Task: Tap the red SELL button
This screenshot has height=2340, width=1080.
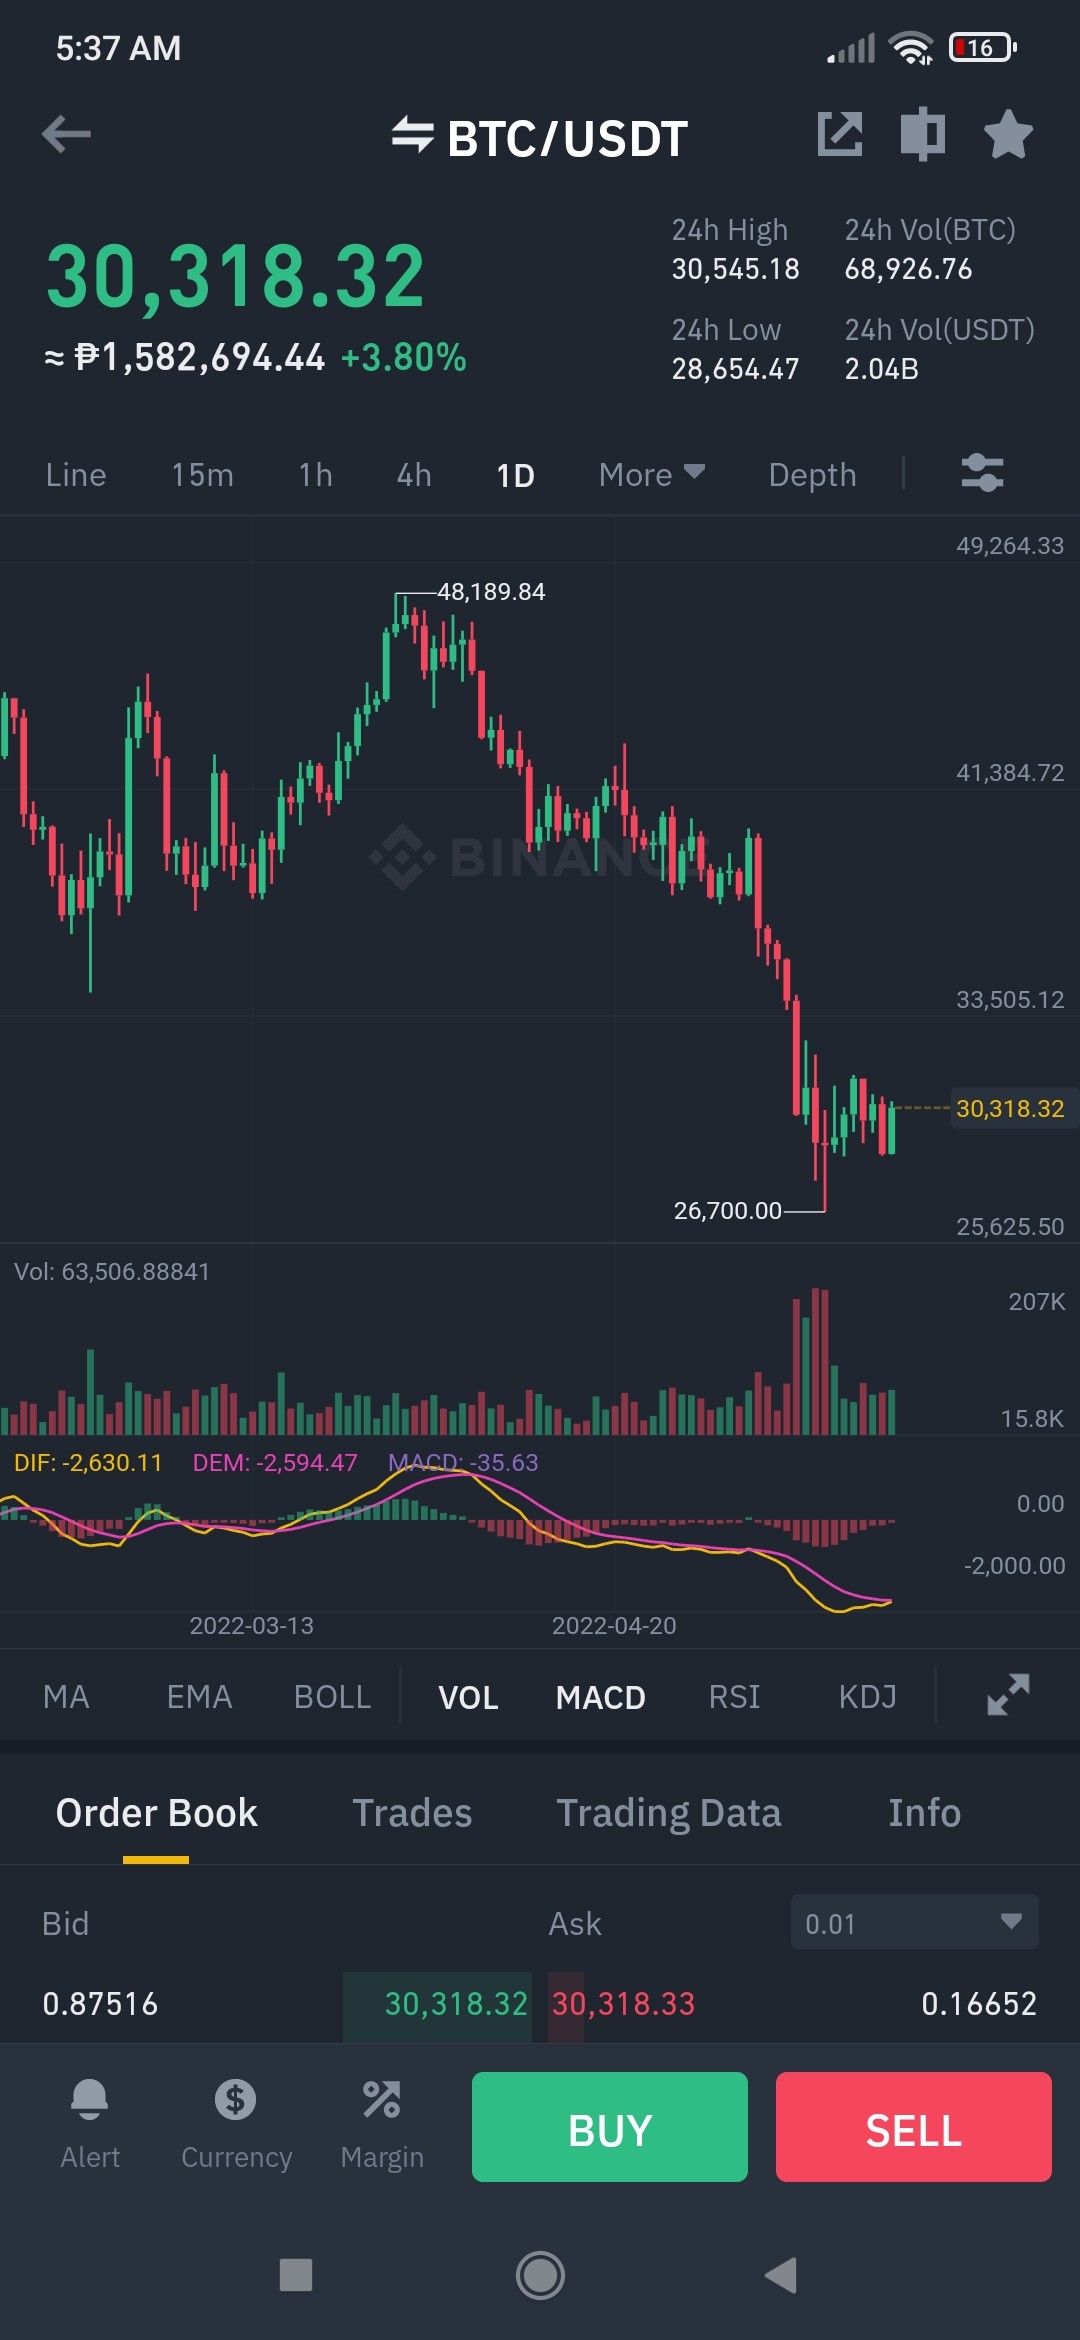Action: pos(914,2127)
